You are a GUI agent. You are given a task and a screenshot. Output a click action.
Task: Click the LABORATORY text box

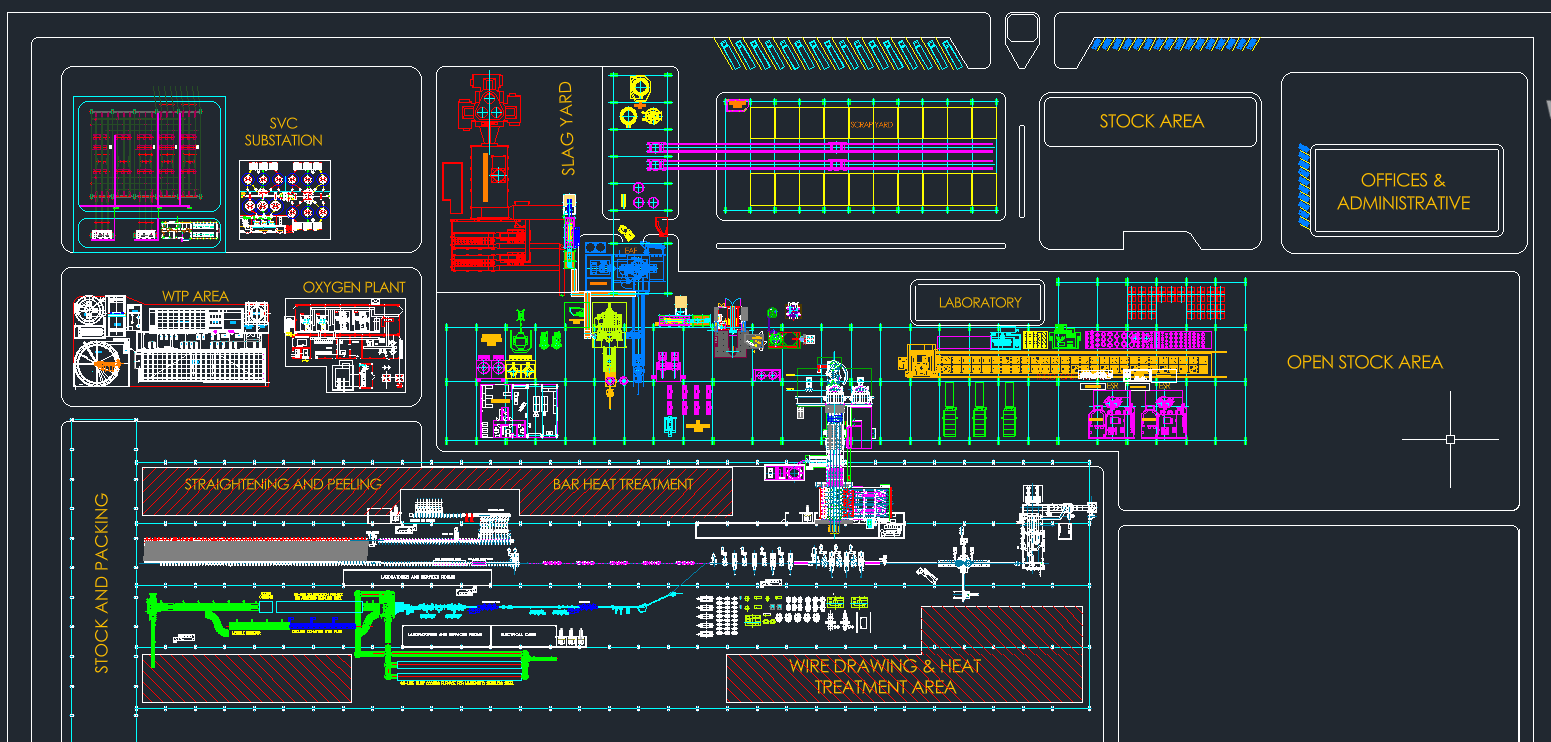[978, 302]
